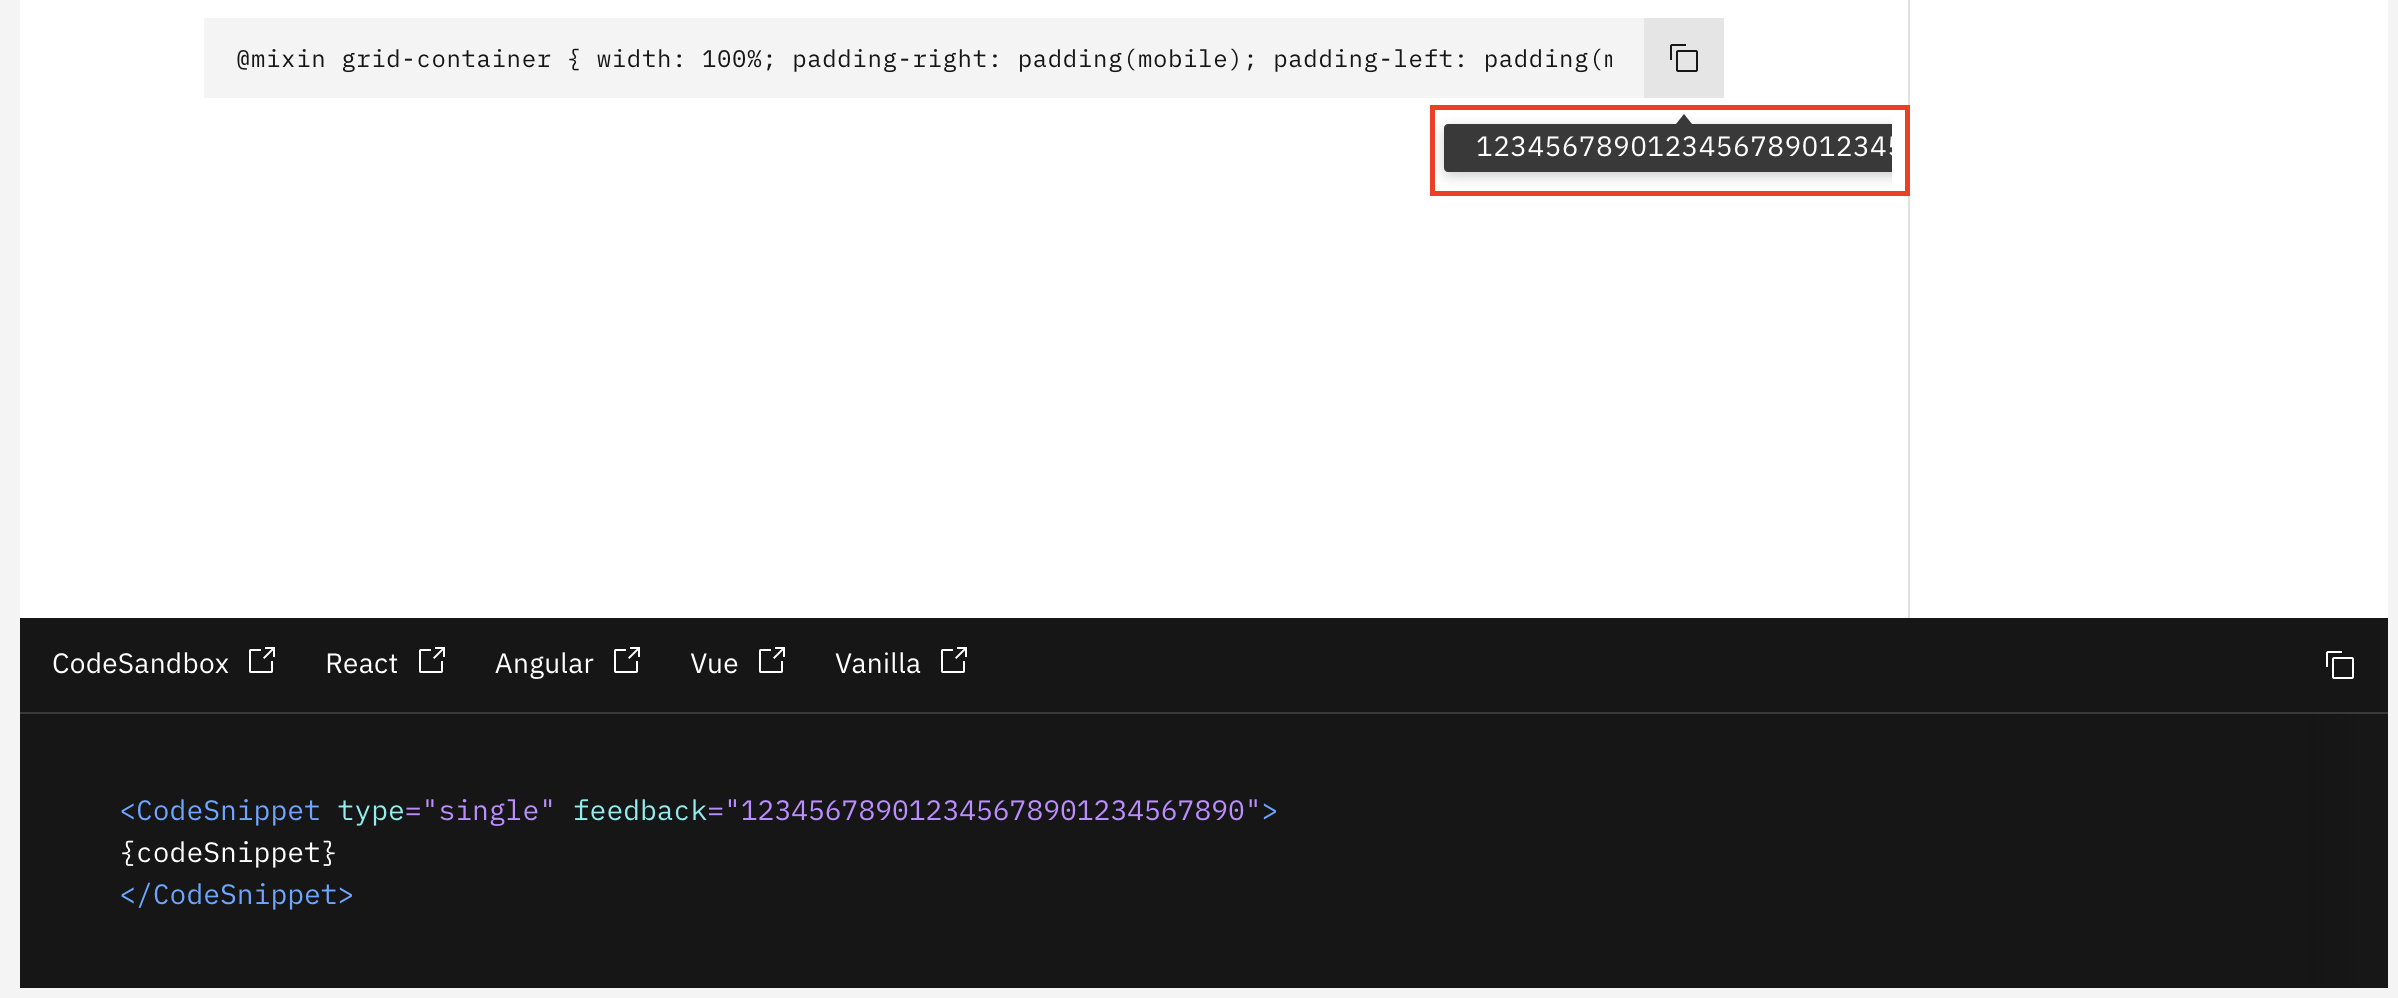This screenshot has height=998, width=2398.
Task: Open the Angular framework example
Action: click(x=544, y=663)
